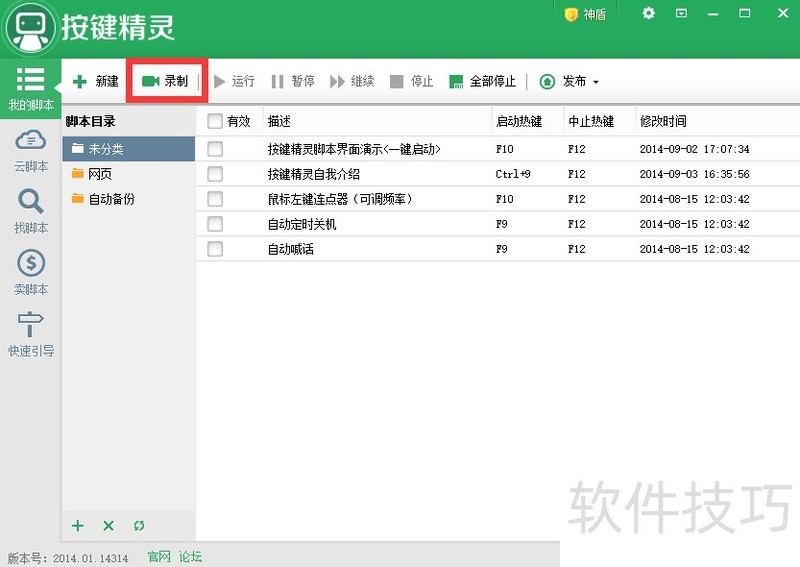The image size is (800, 567).
Task: Open 快速引导 quick guide
Action: click(x=30, y=334)
